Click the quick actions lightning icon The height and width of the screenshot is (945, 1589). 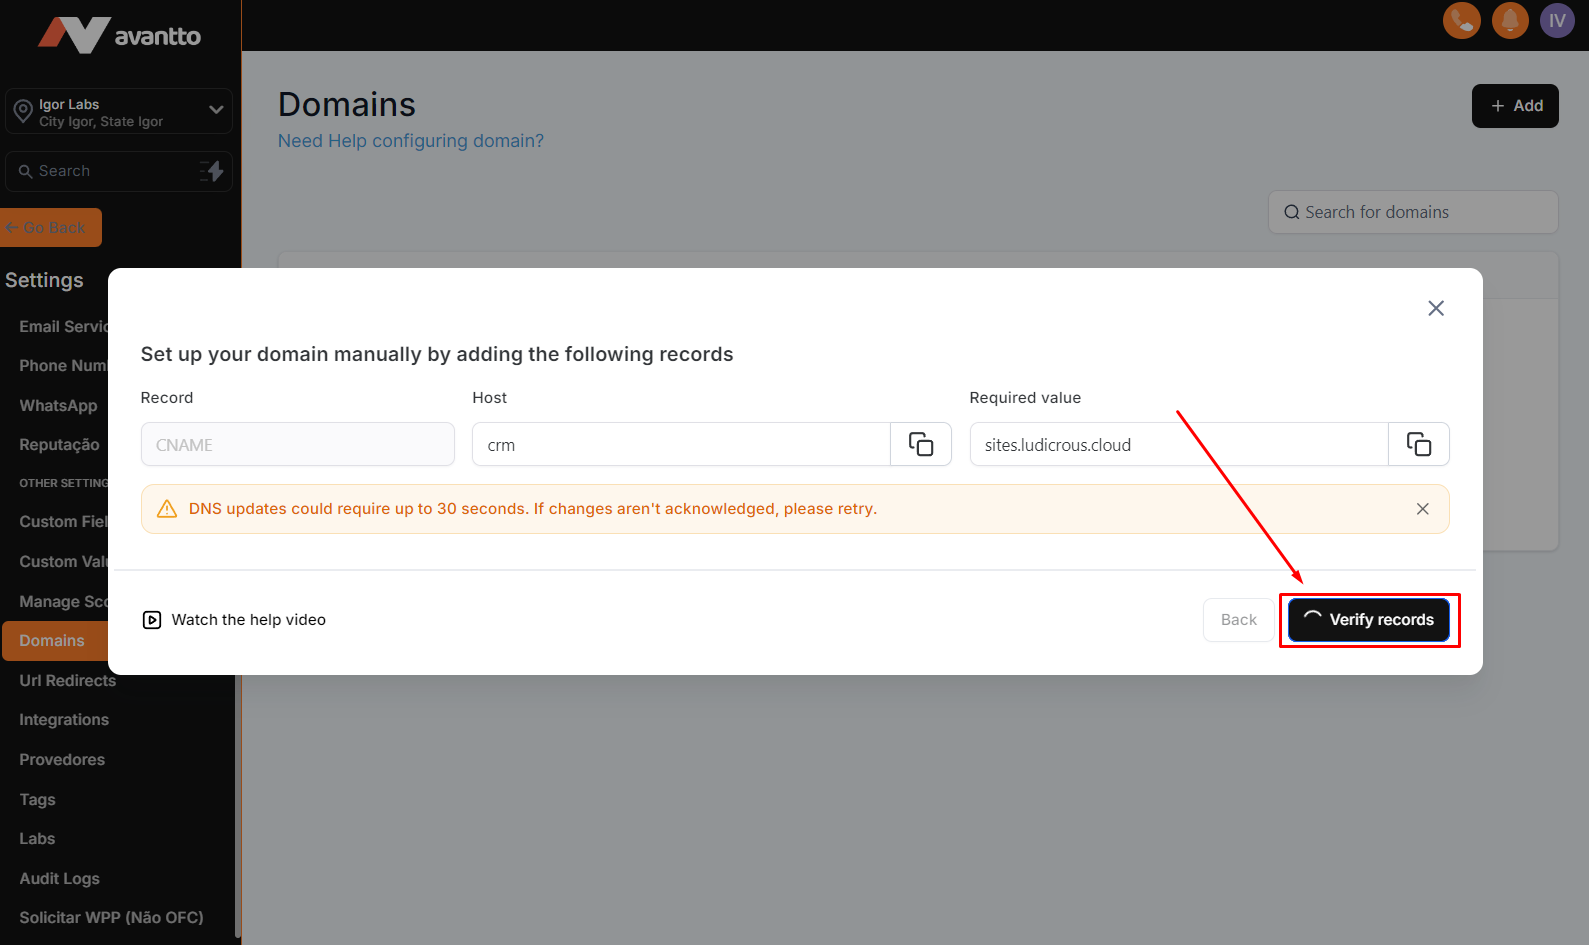212,171
